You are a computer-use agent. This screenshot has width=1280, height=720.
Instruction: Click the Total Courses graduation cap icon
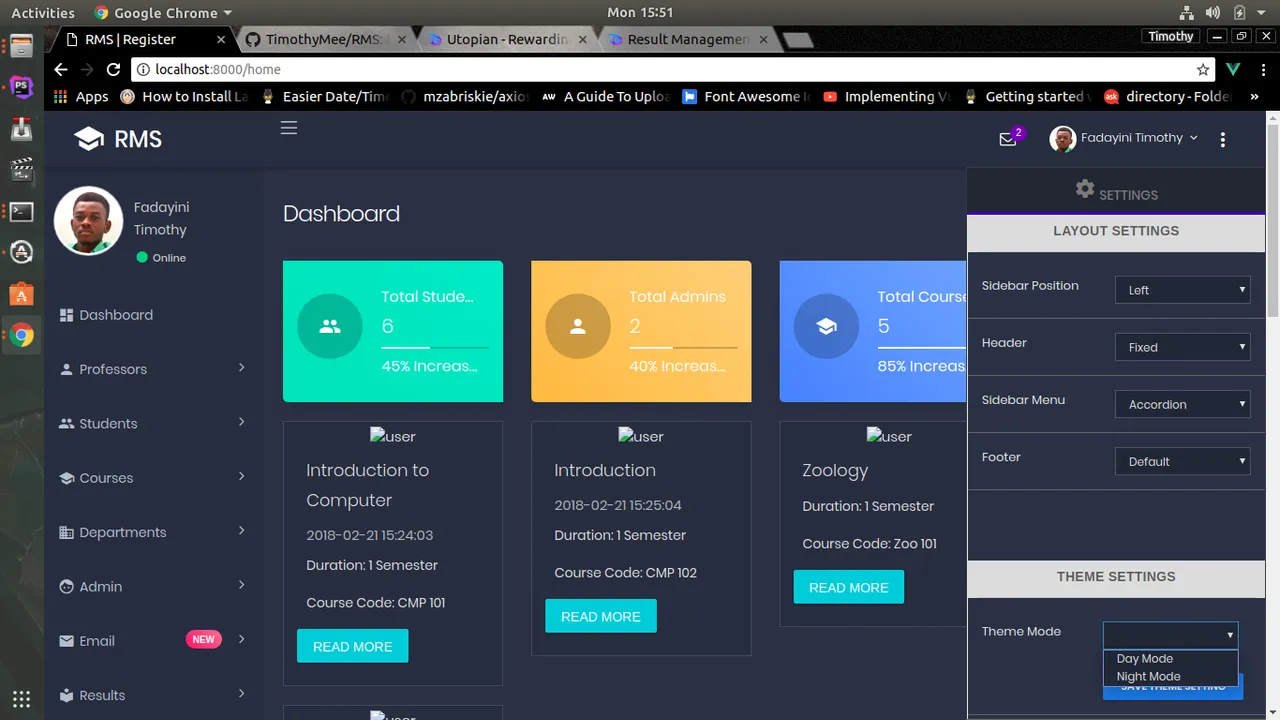click(x=826, y=326)
